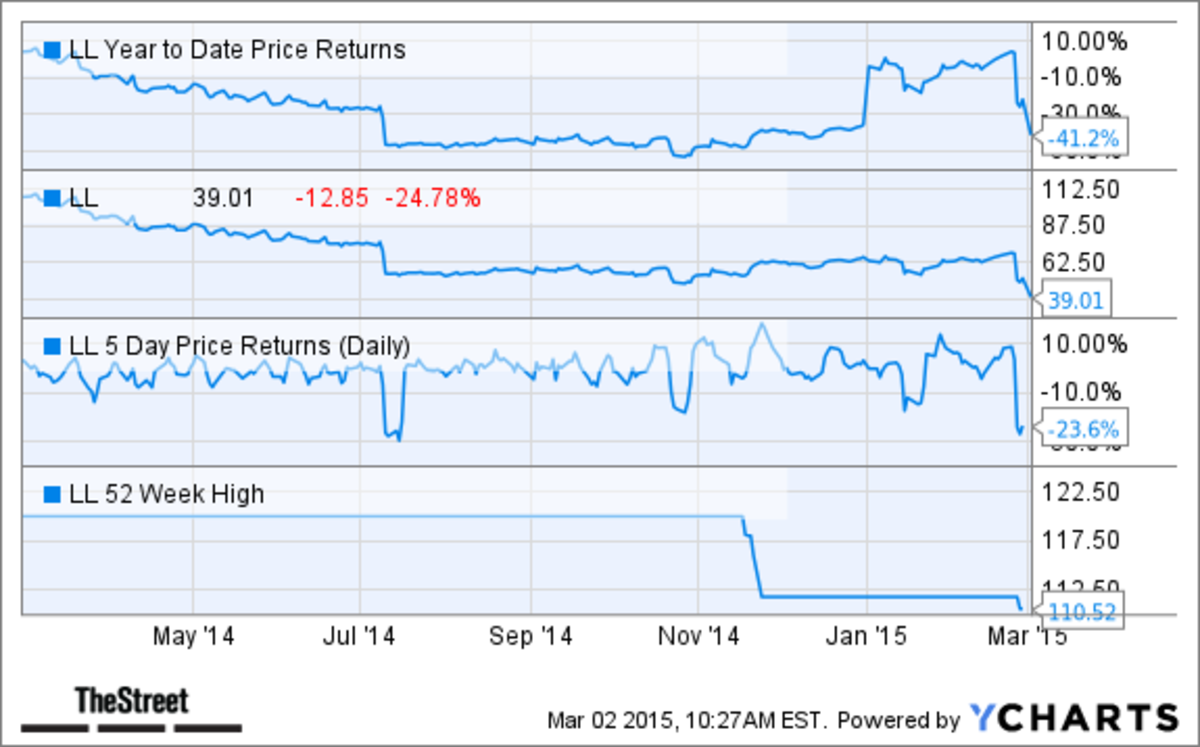Select the -41.2% year-to-date value tag

point(1084,139)
